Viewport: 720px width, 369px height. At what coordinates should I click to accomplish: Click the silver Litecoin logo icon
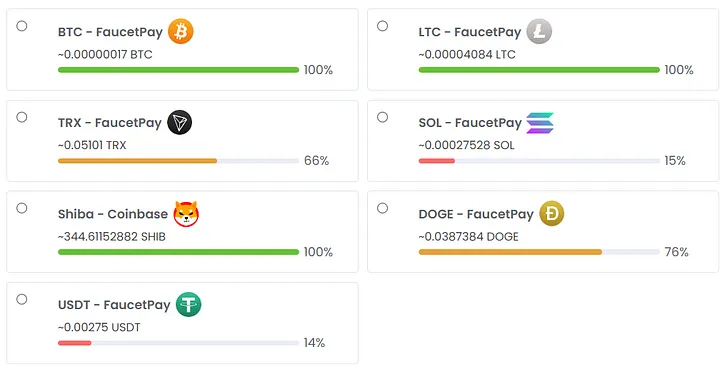(539, 31)
